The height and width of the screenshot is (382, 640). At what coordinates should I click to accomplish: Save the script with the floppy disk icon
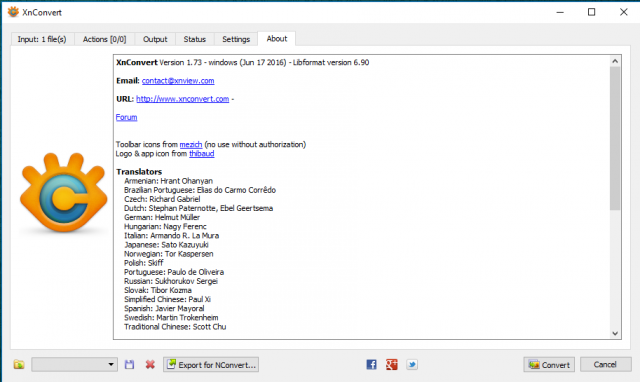coord(129,364)
